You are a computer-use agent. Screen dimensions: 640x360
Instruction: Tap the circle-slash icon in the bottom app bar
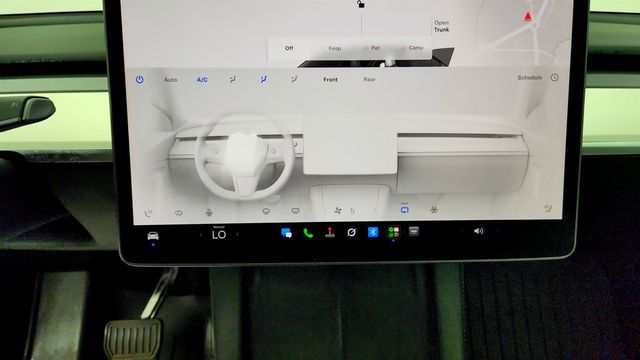point(351,233)
